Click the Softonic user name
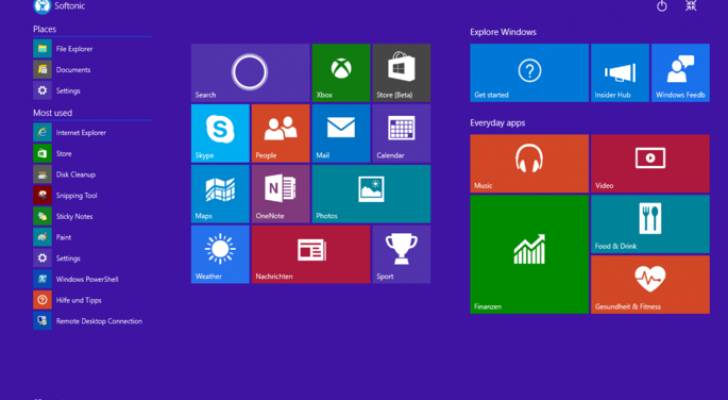The width and height of the screenshot is (728, 400). coord(70,6)
